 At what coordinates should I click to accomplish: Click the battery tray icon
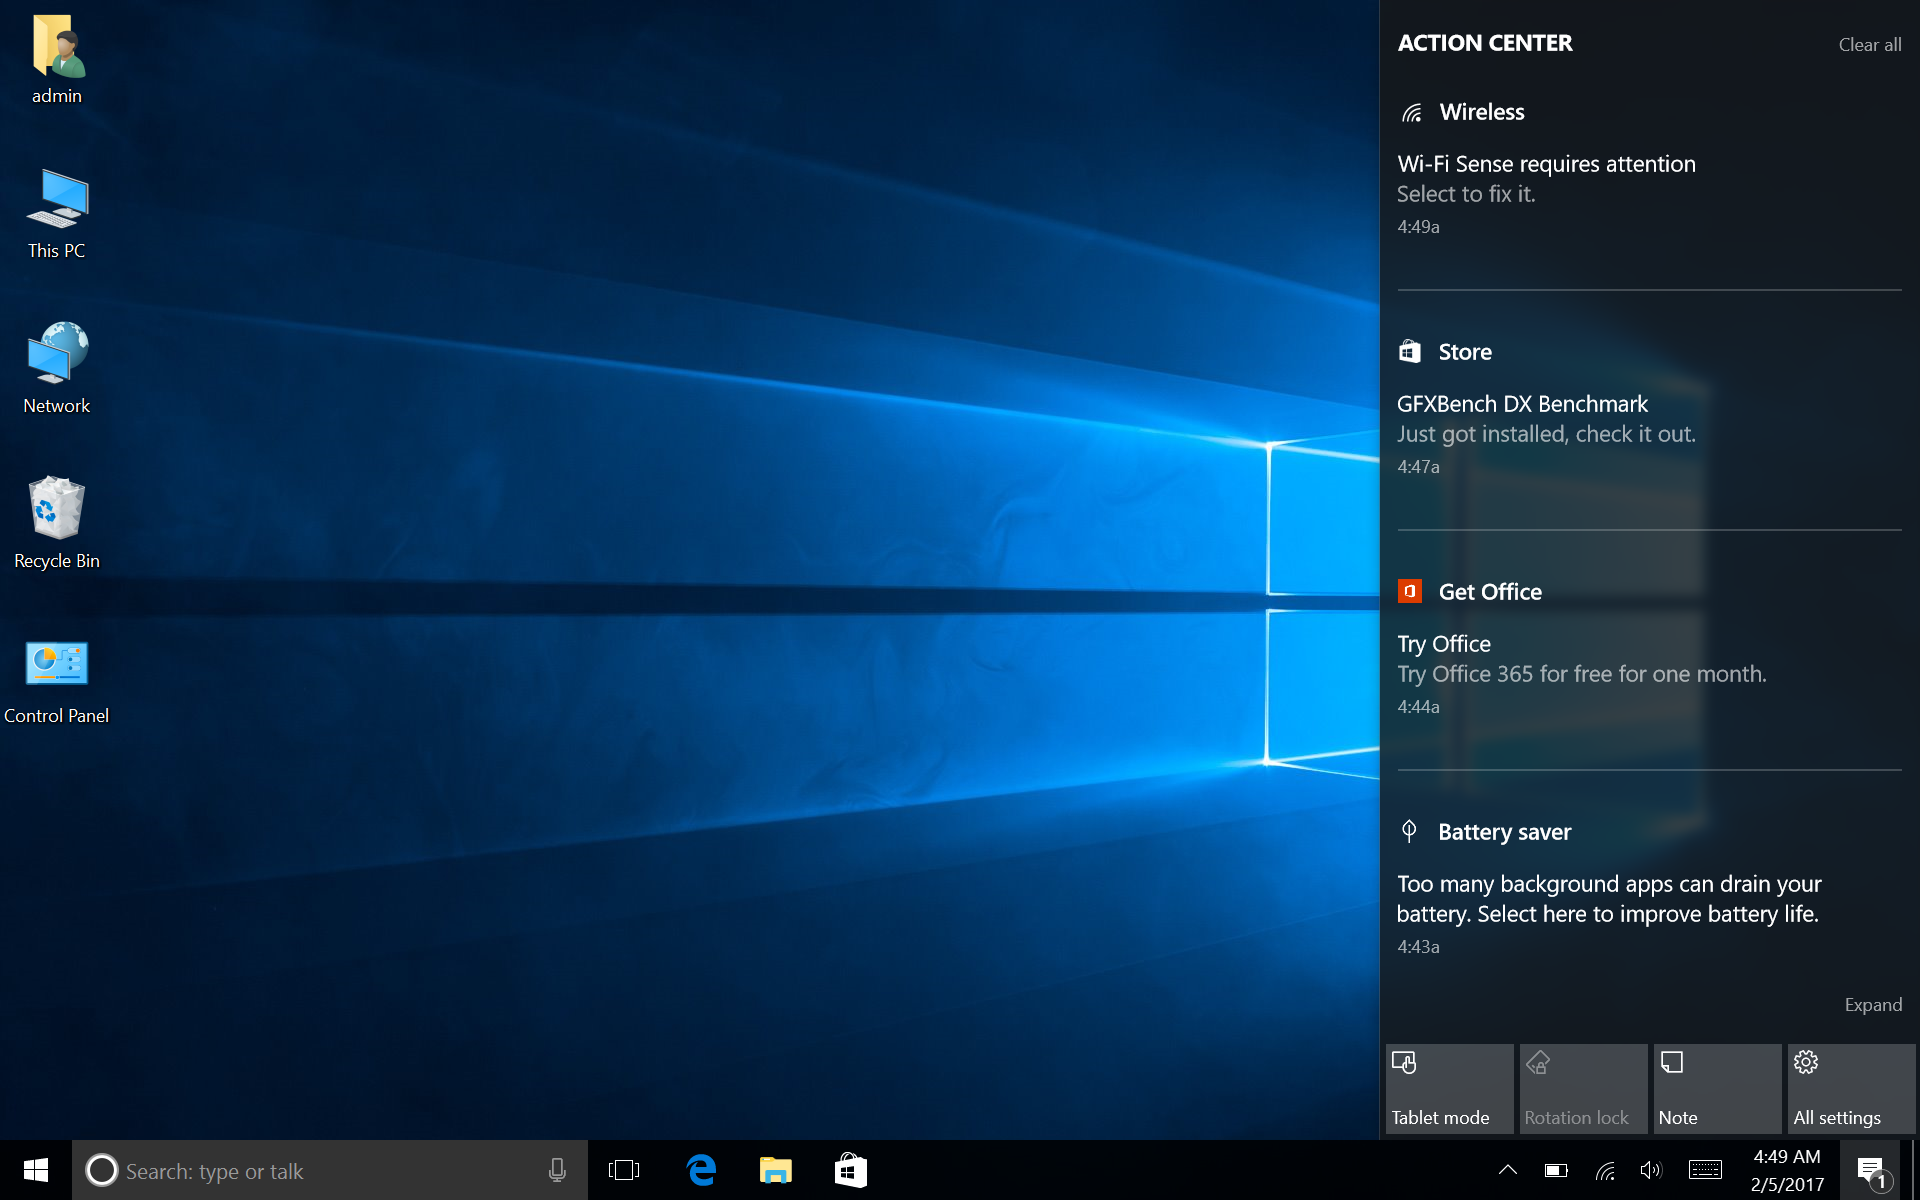[x=1556, y=1170]
